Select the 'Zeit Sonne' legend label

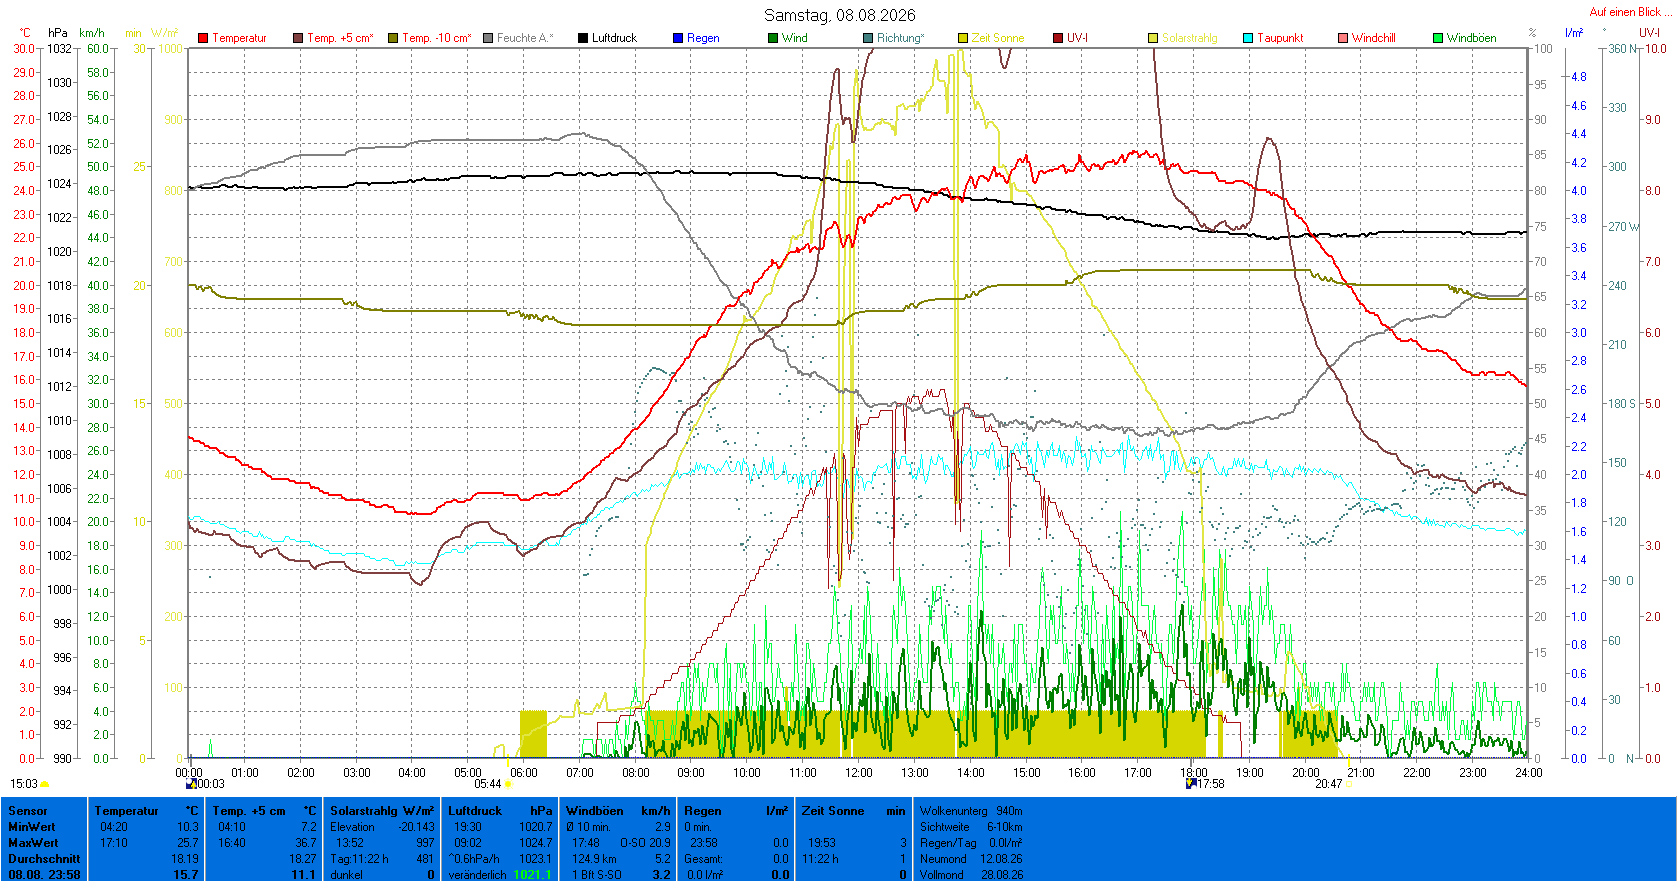coord(998,38)
